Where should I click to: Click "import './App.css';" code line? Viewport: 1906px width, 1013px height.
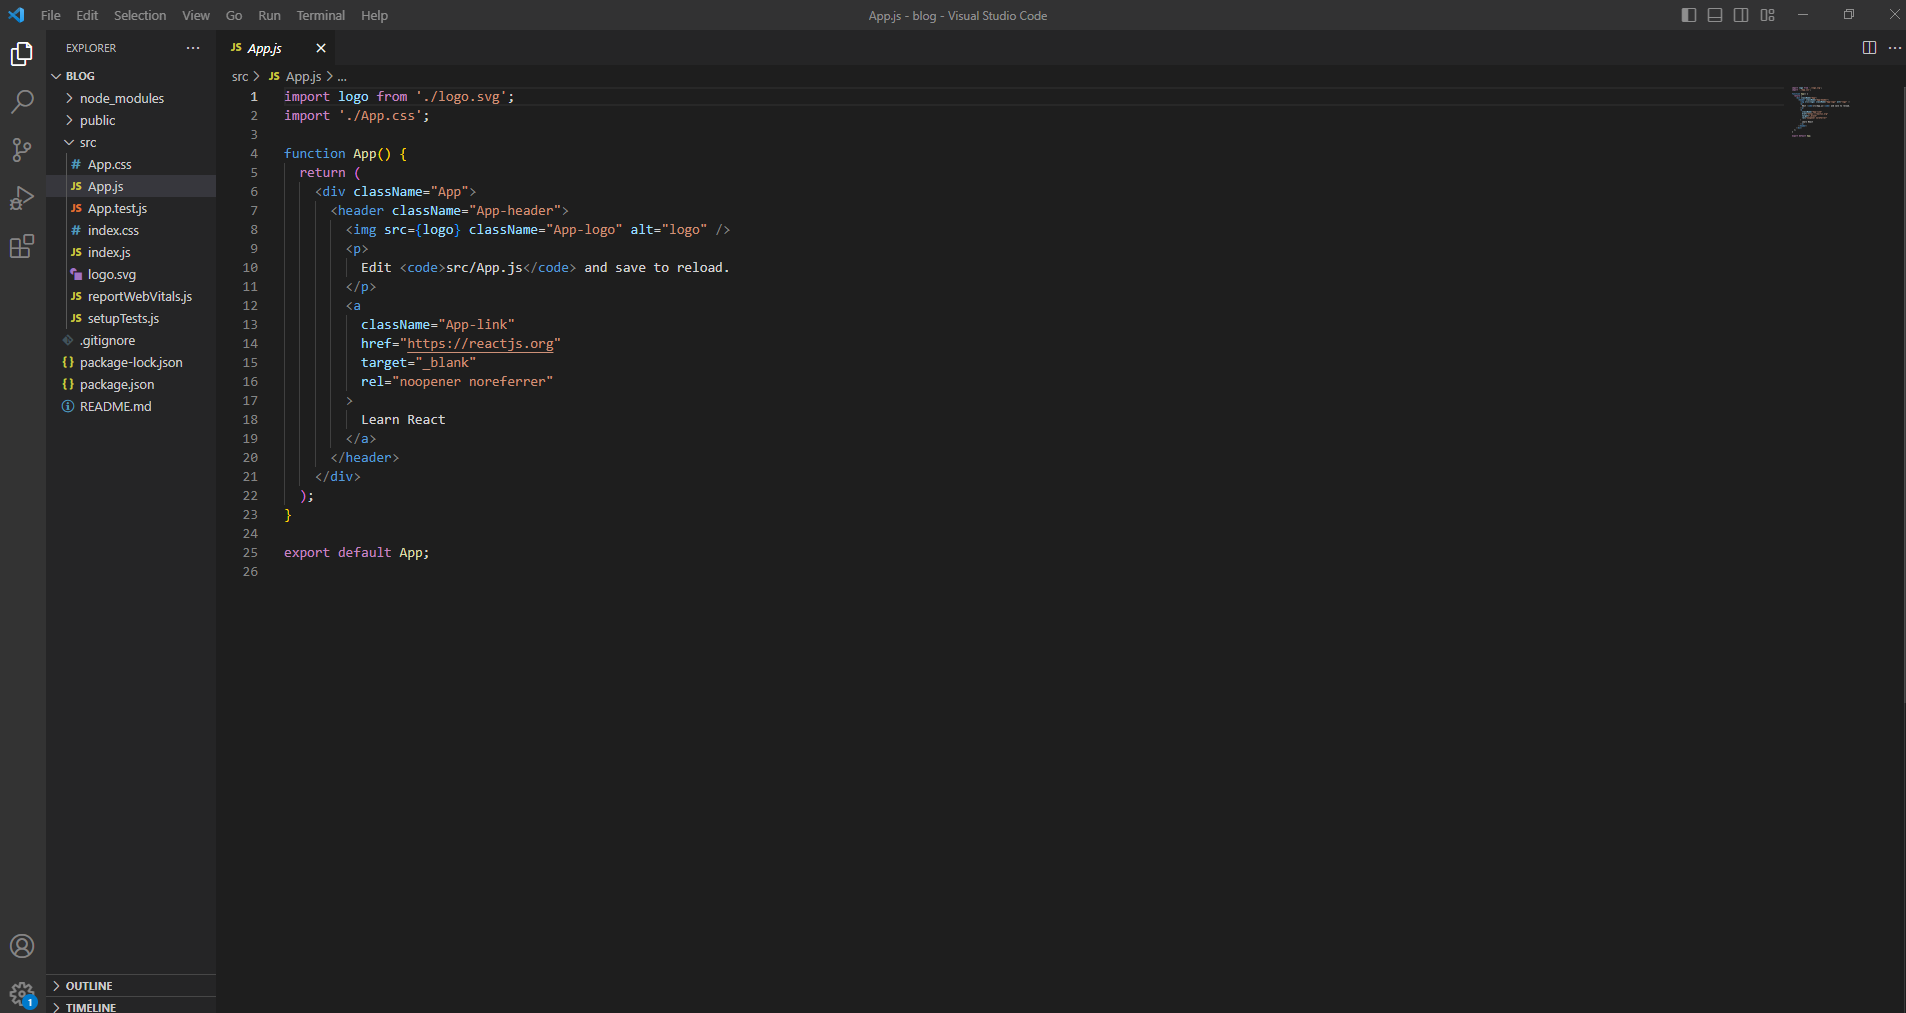pos(357,115)
